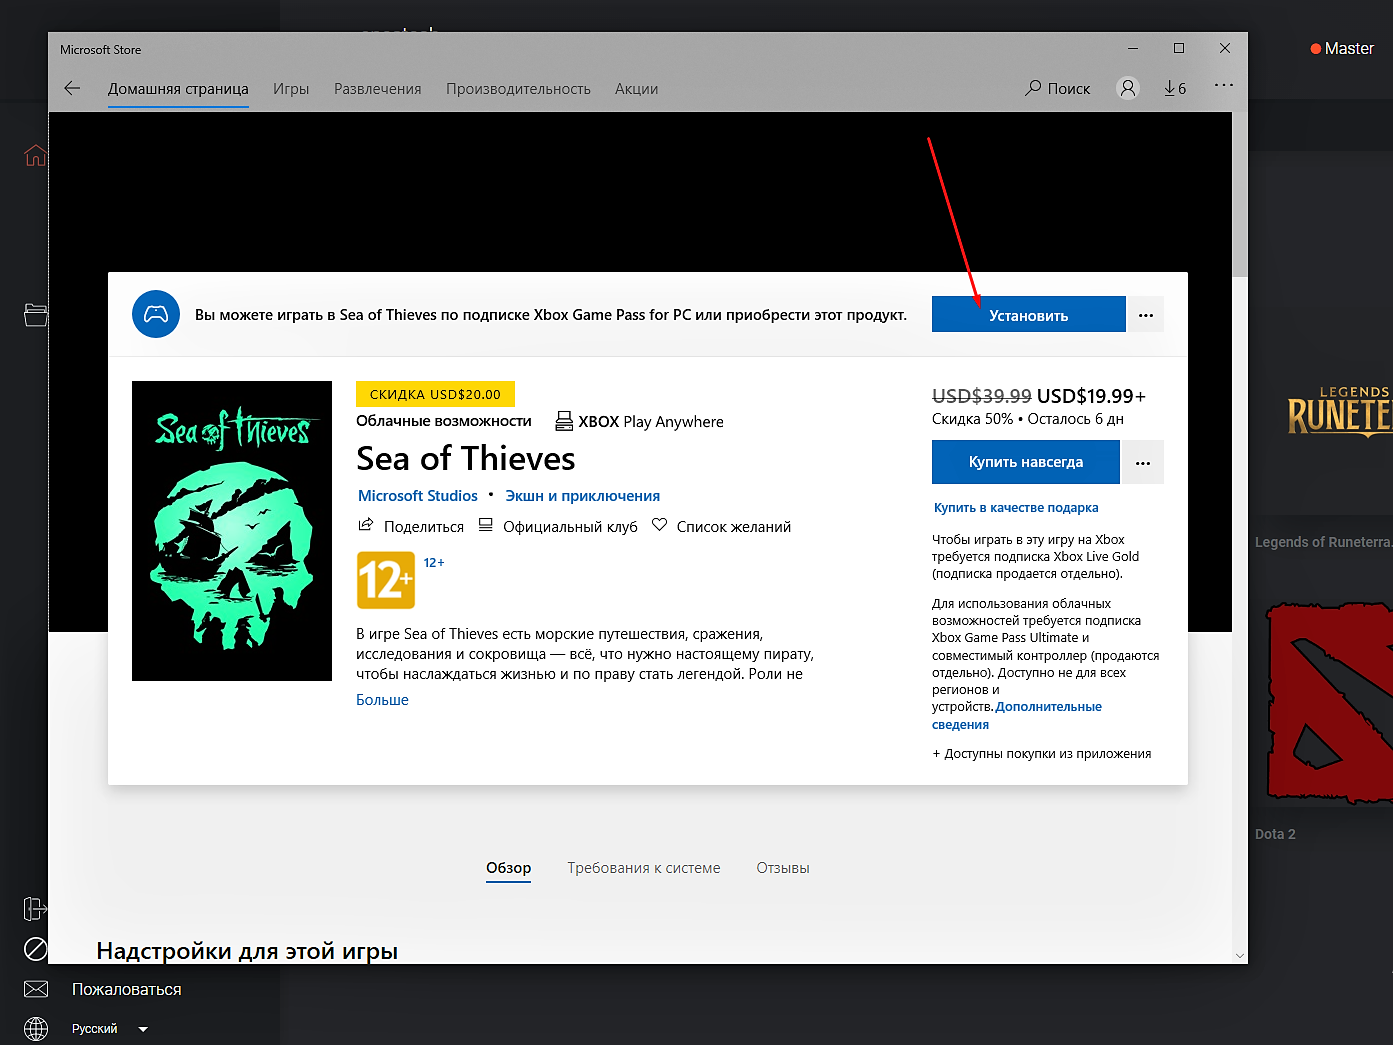Click the Облачные возможности label

444,421
